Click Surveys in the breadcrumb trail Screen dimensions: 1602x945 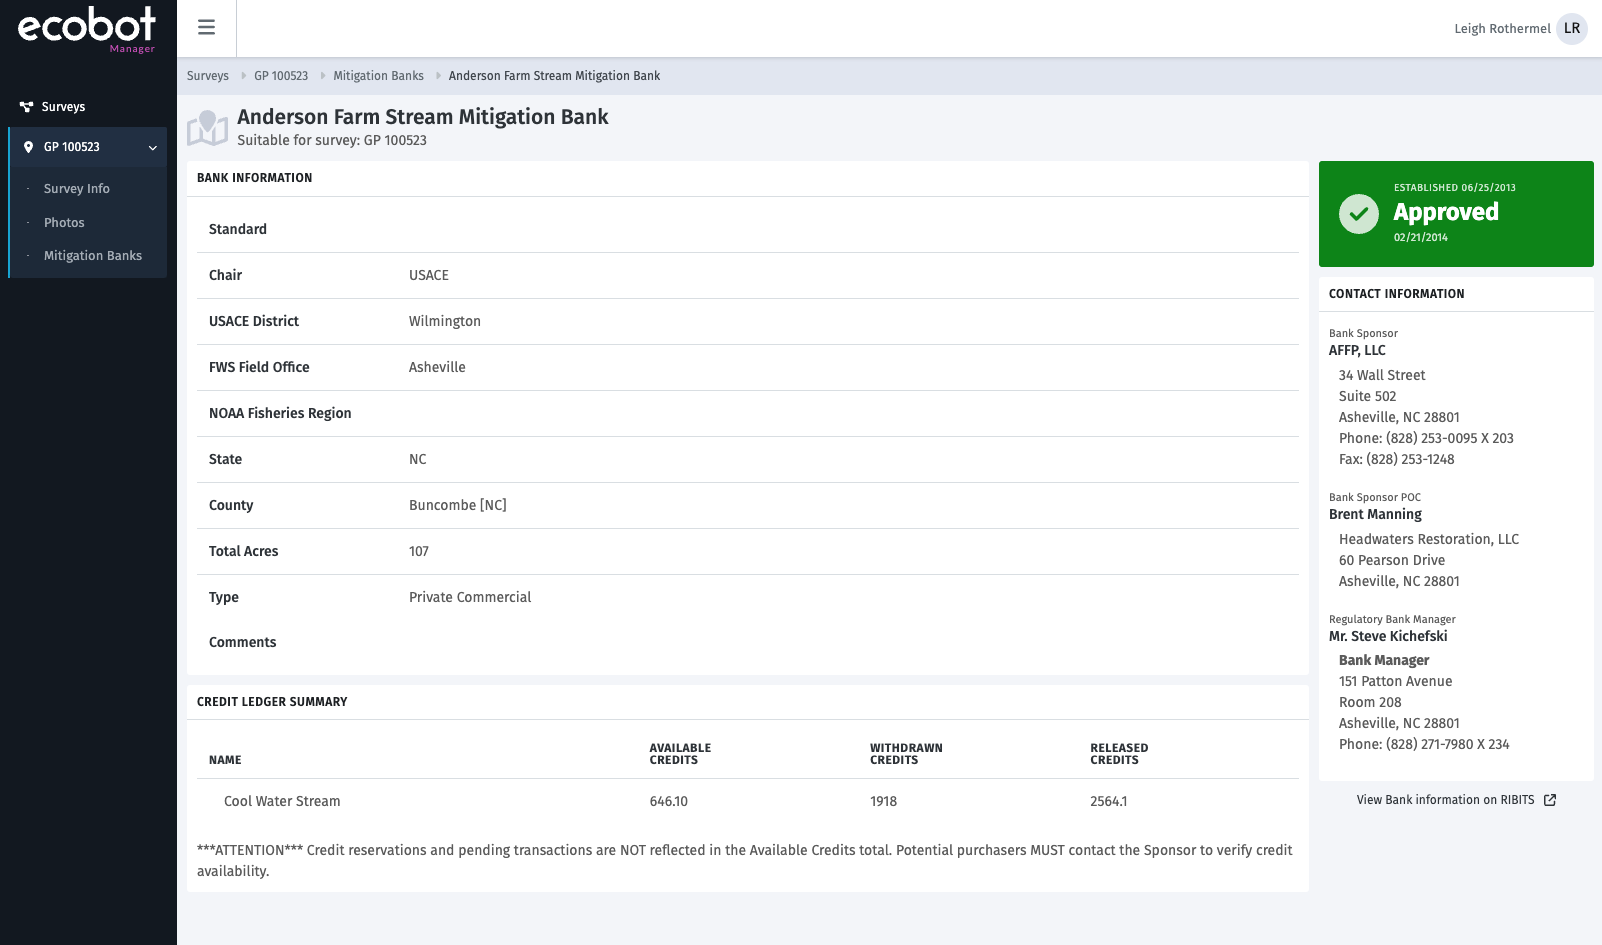coord(207,75)
